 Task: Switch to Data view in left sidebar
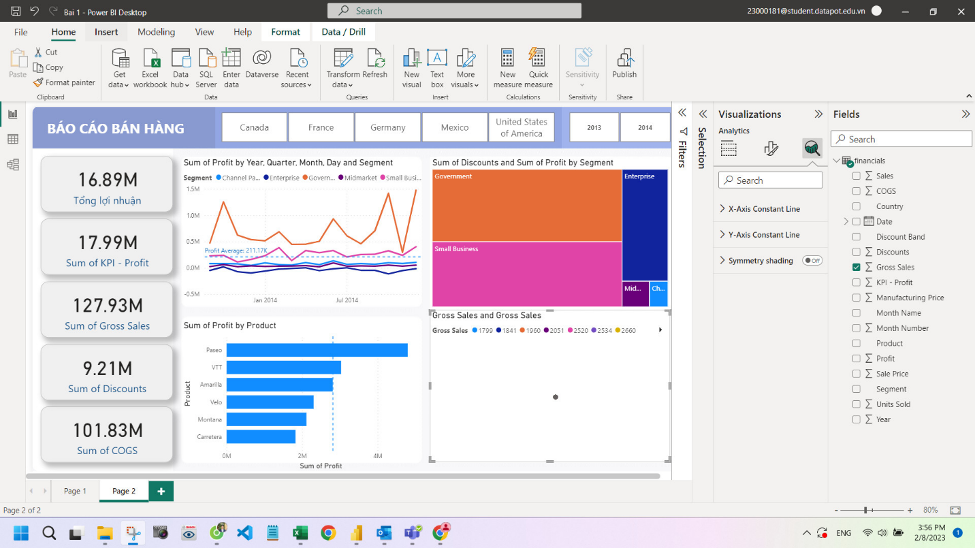point(13,139)
